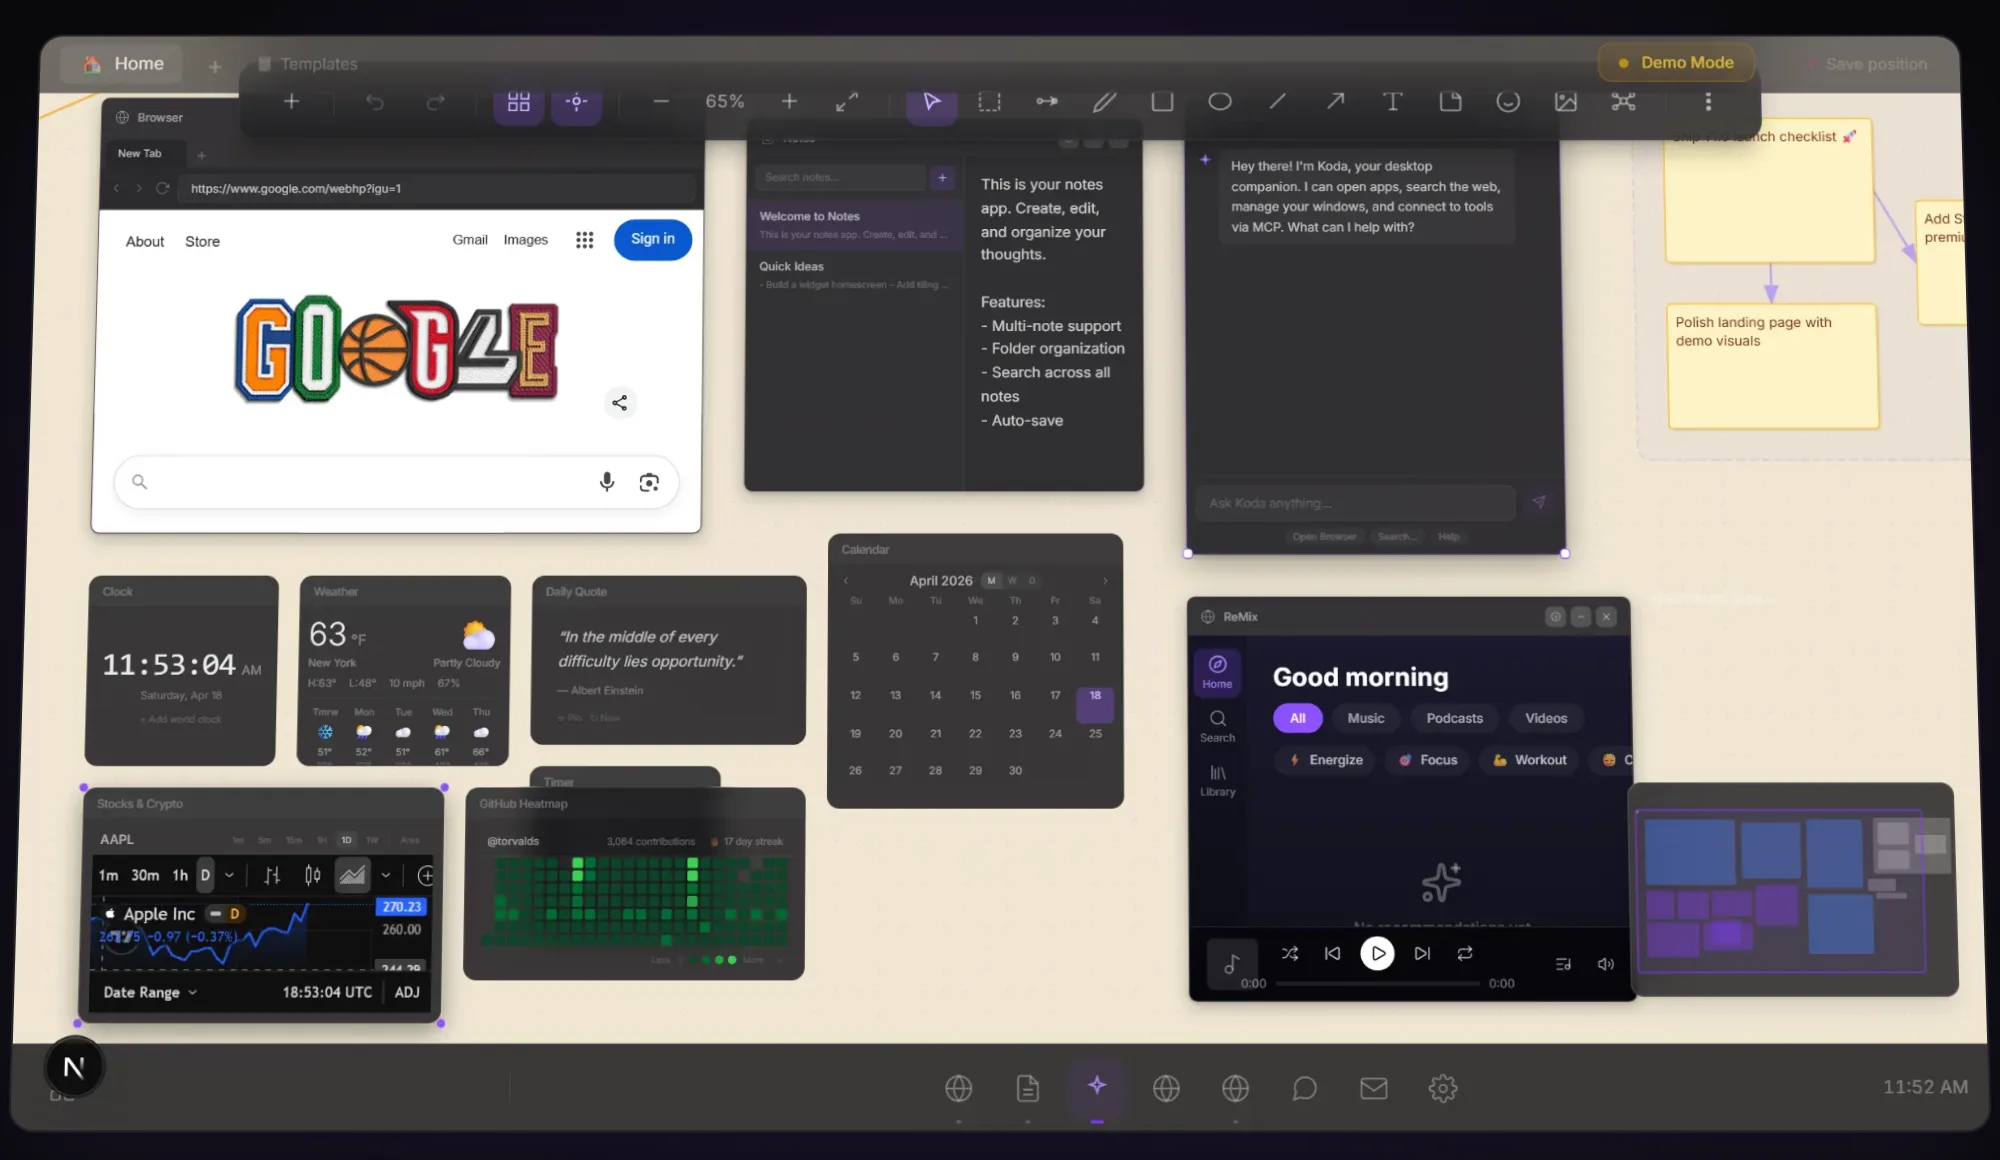This screenshot has height=1160, width=2000.
Task: Select the insert image tool
Action: coord(1566,101)
